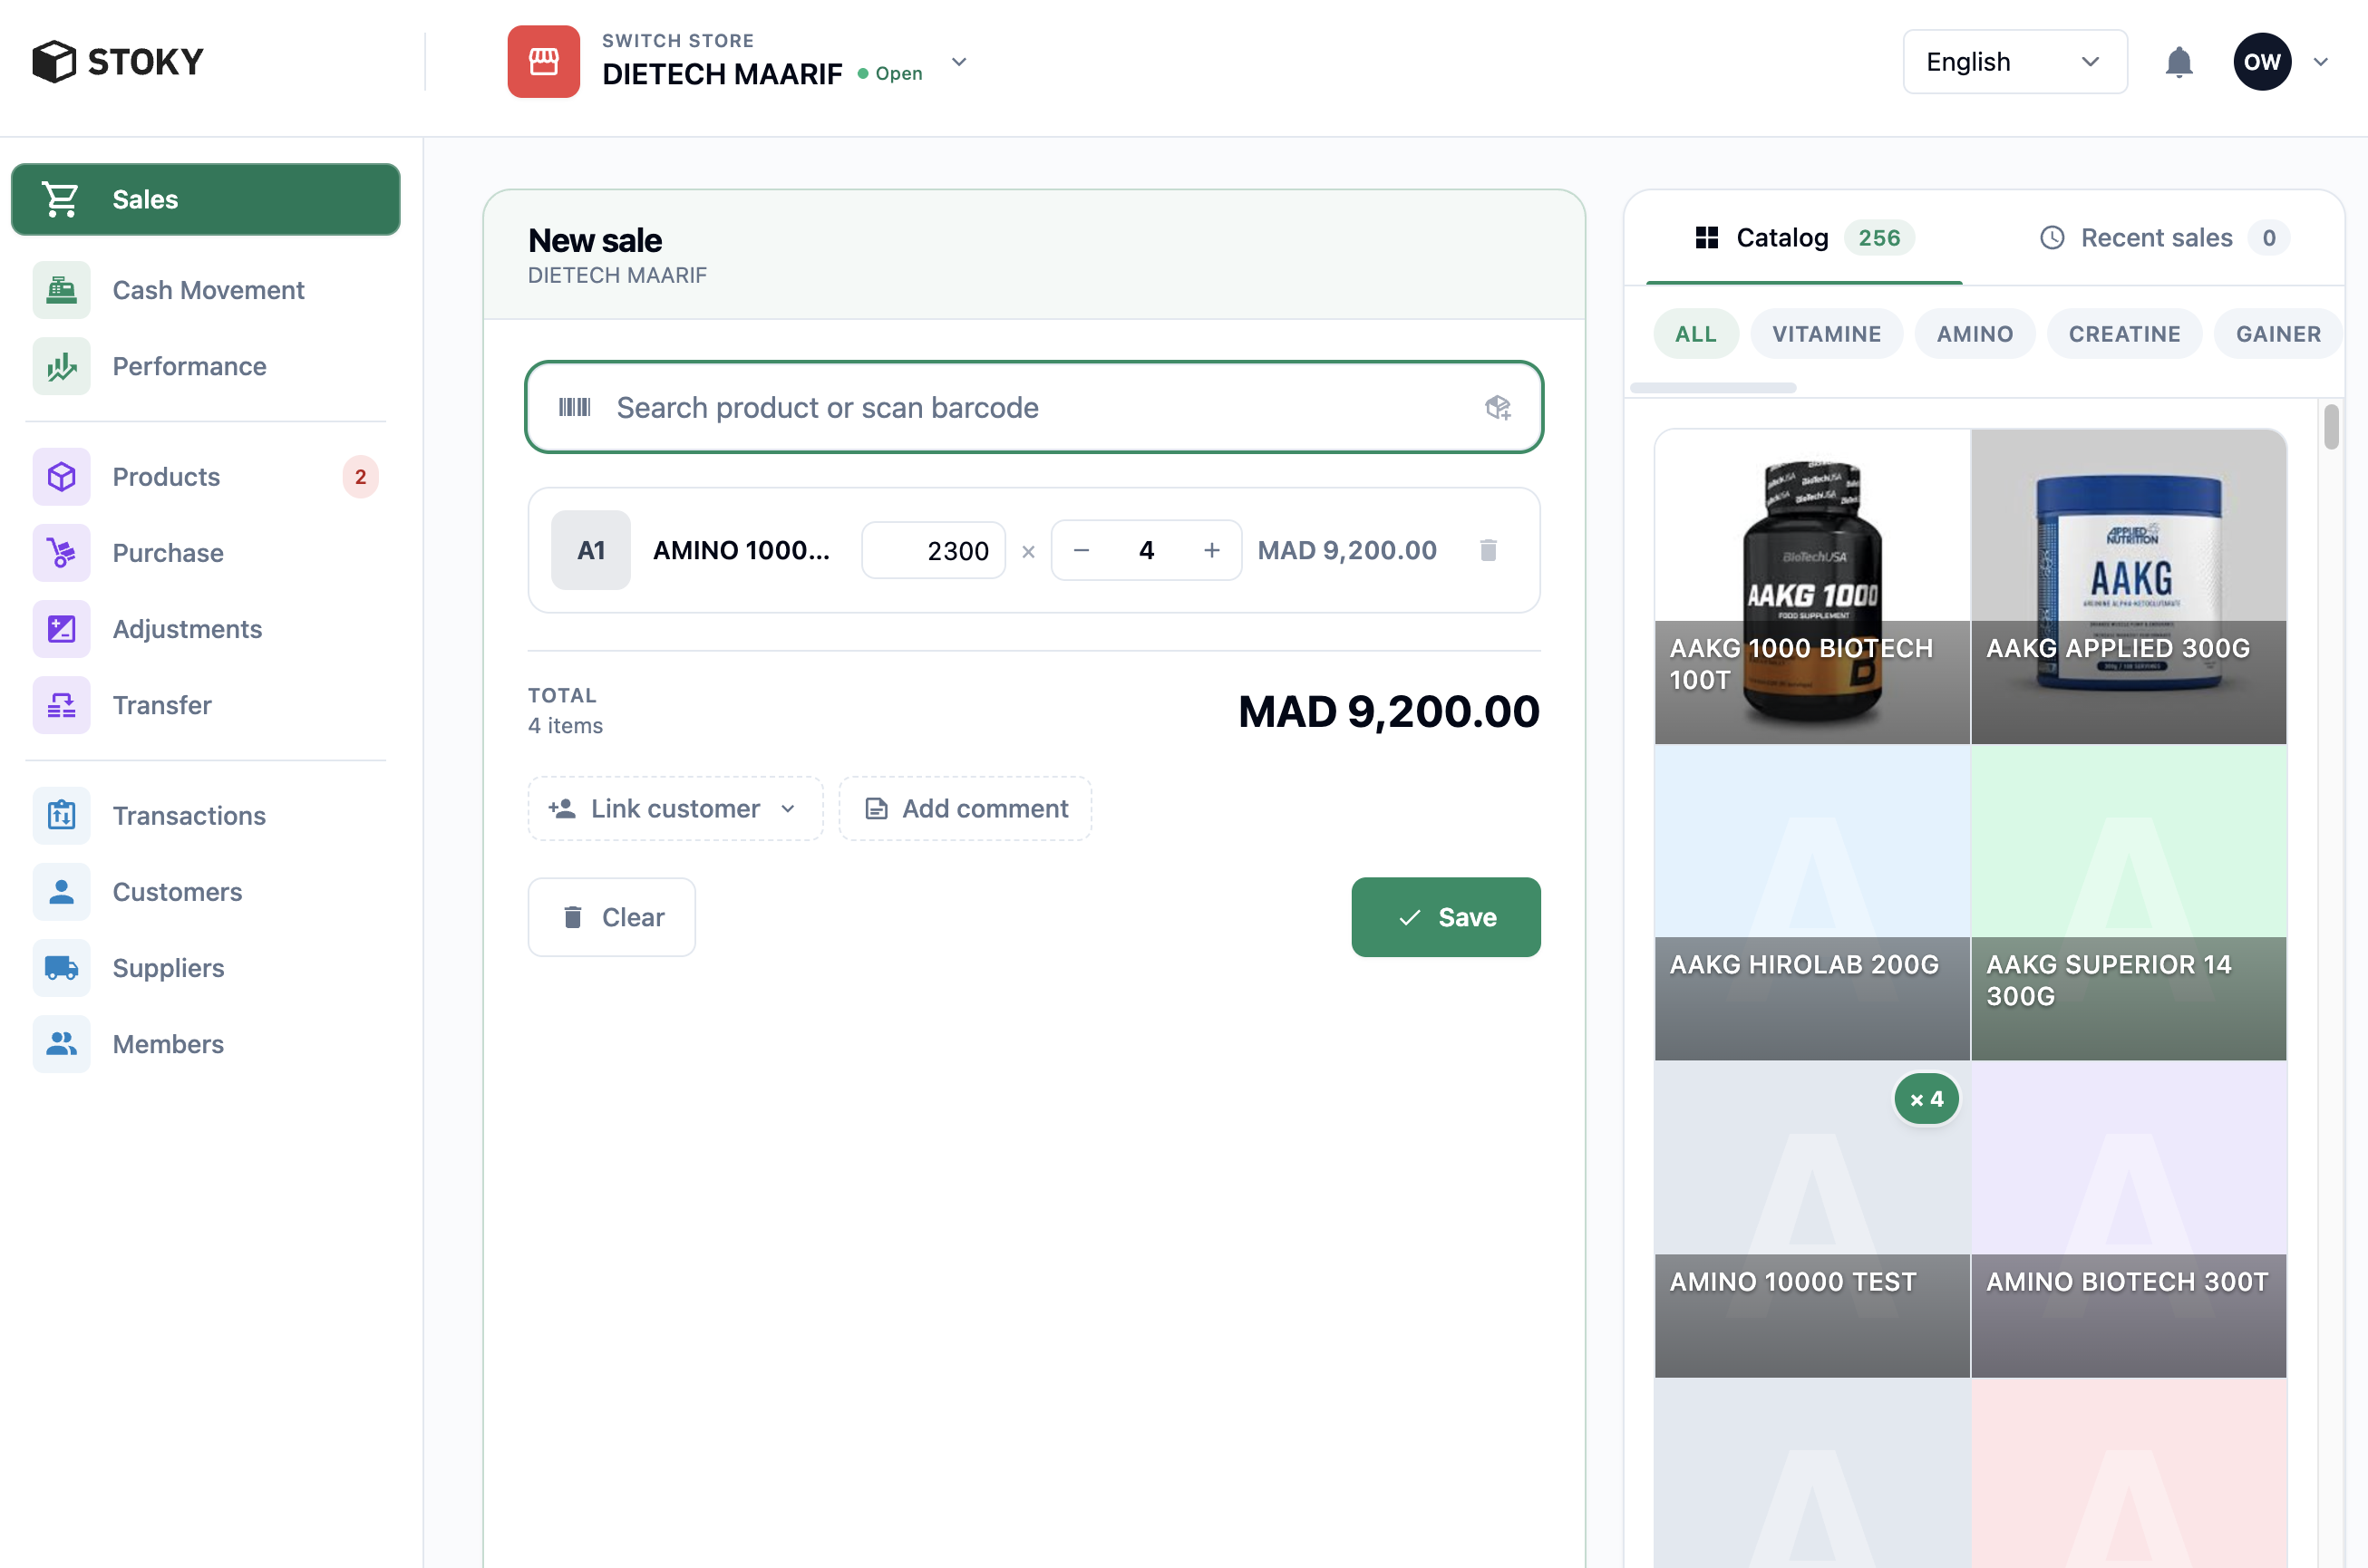This screenshot has height=1568, width=2368.
Task: Select AAKG SUPERIOR 14 300G card
Action: pos(2129,903)
